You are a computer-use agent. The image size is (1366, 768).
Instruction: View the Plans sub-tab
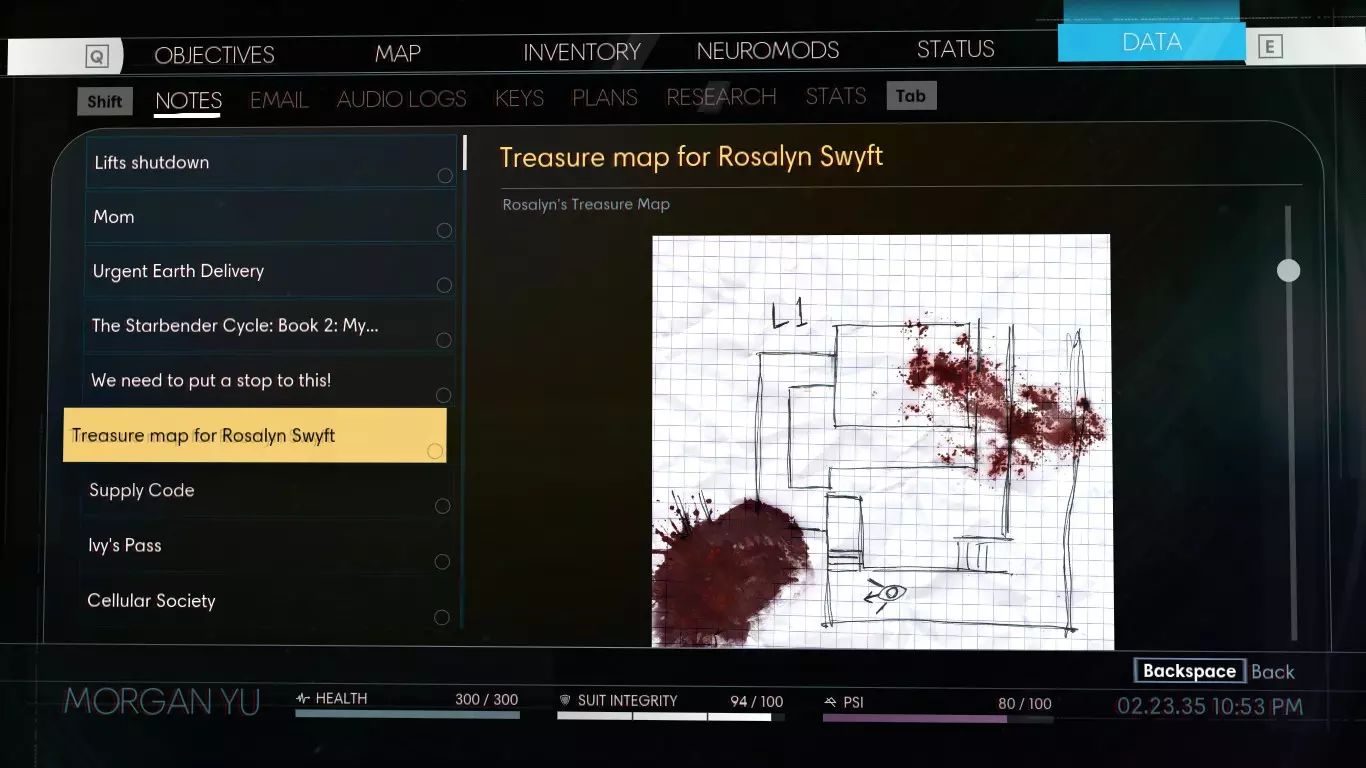[605, 97]
